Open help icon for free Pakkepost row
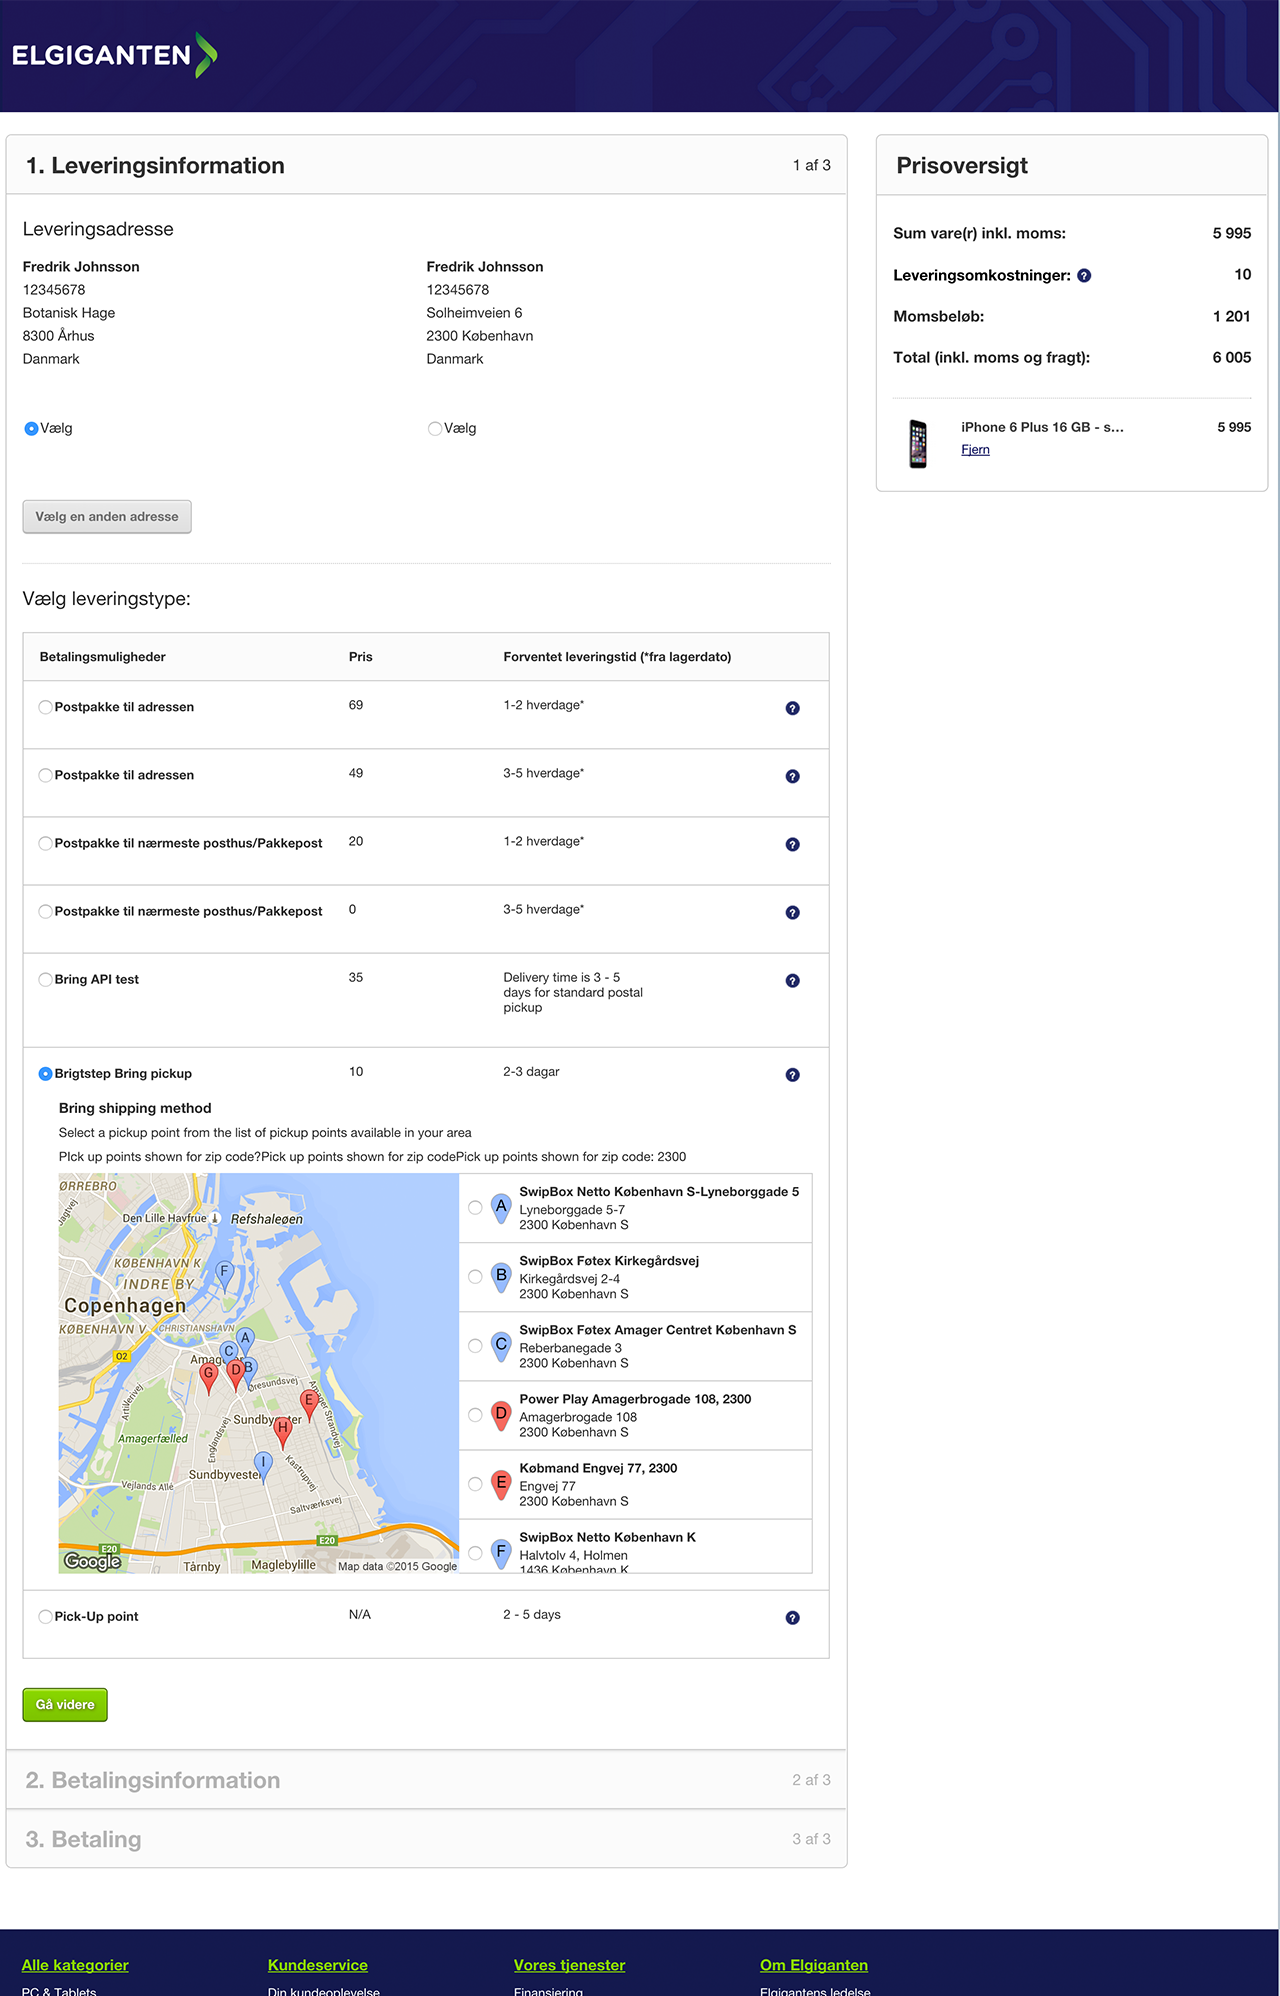 792,912
